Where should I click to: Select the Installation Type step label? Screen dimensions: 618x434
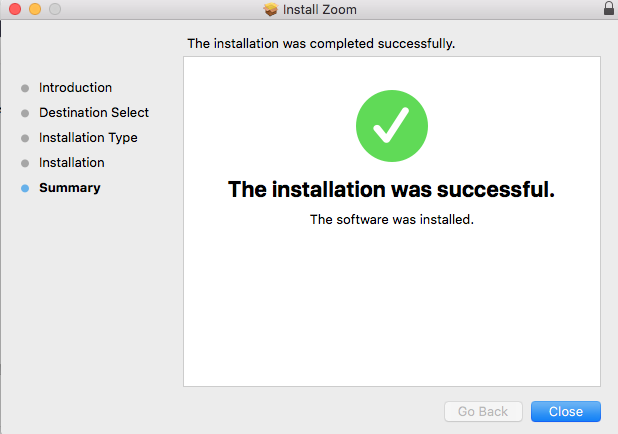88,138
